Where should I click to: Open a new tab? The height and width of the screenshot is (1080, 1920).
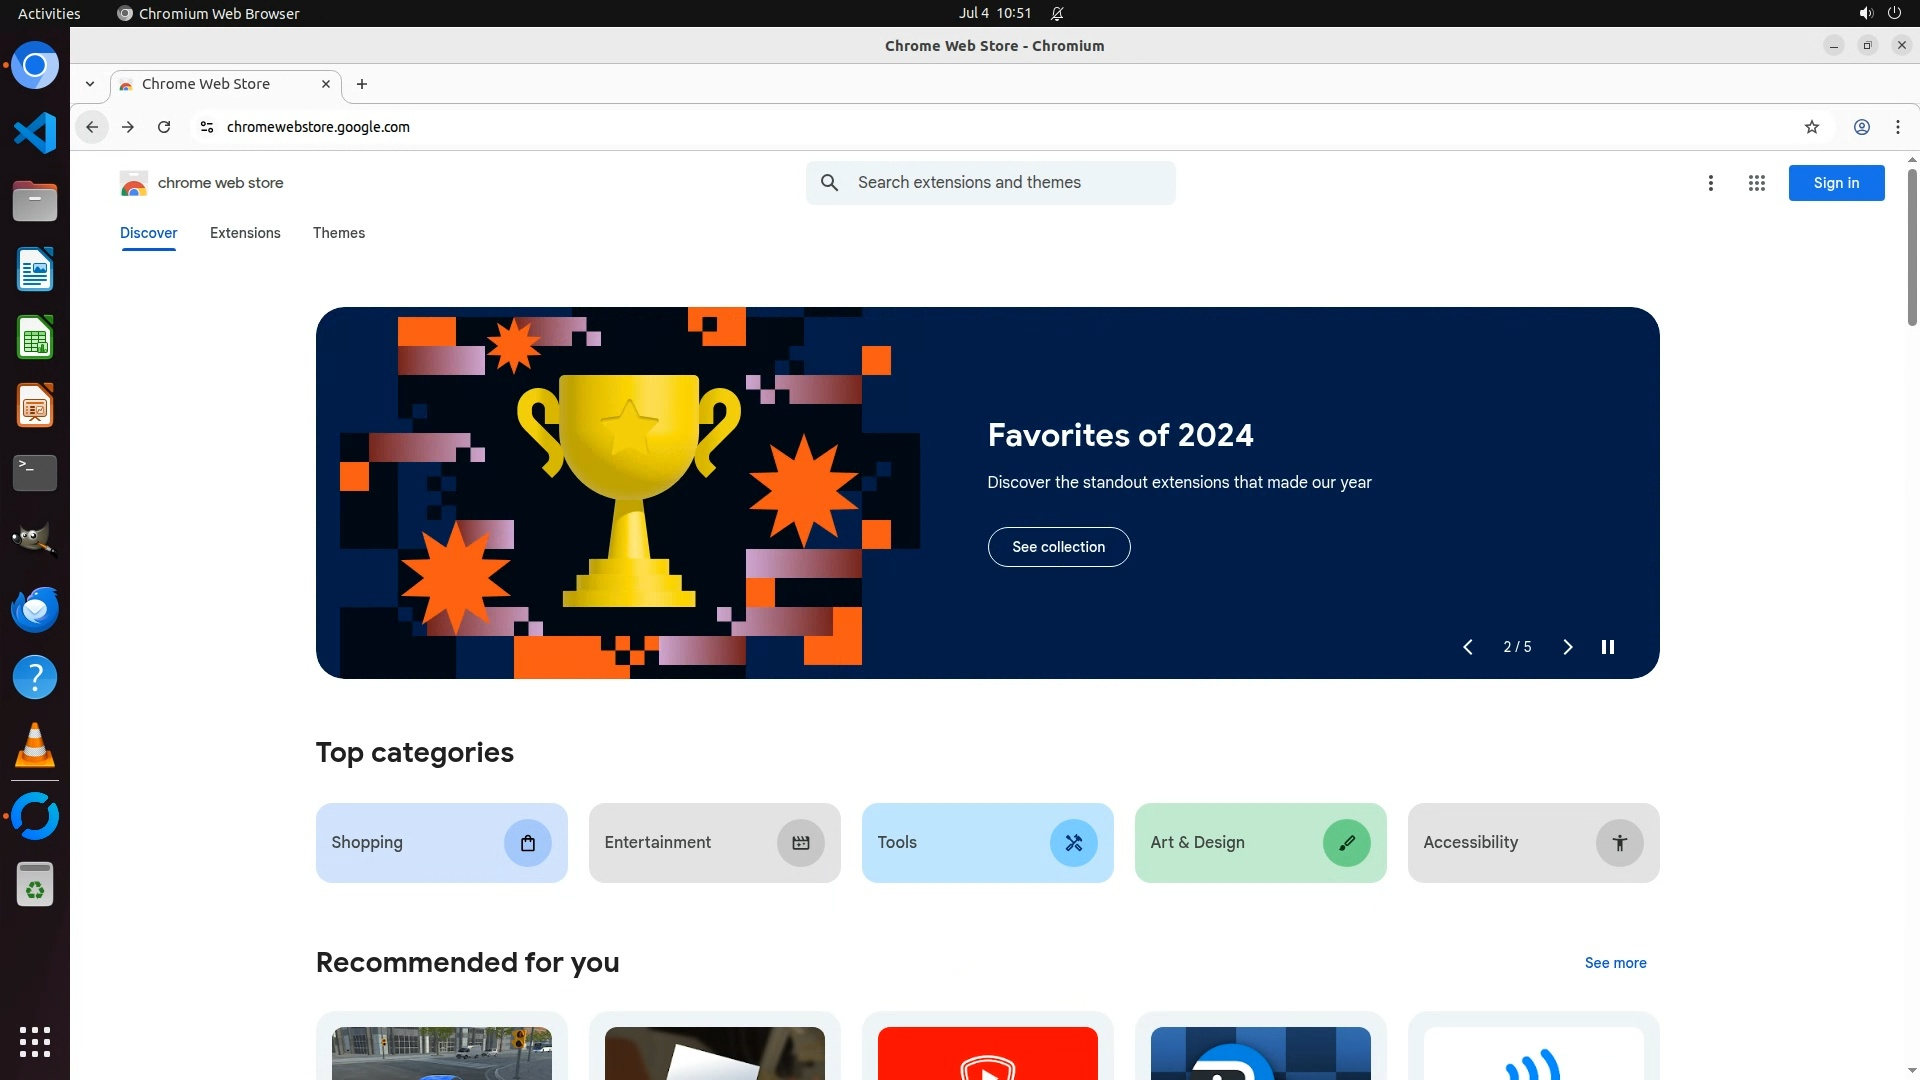point(362,84)
